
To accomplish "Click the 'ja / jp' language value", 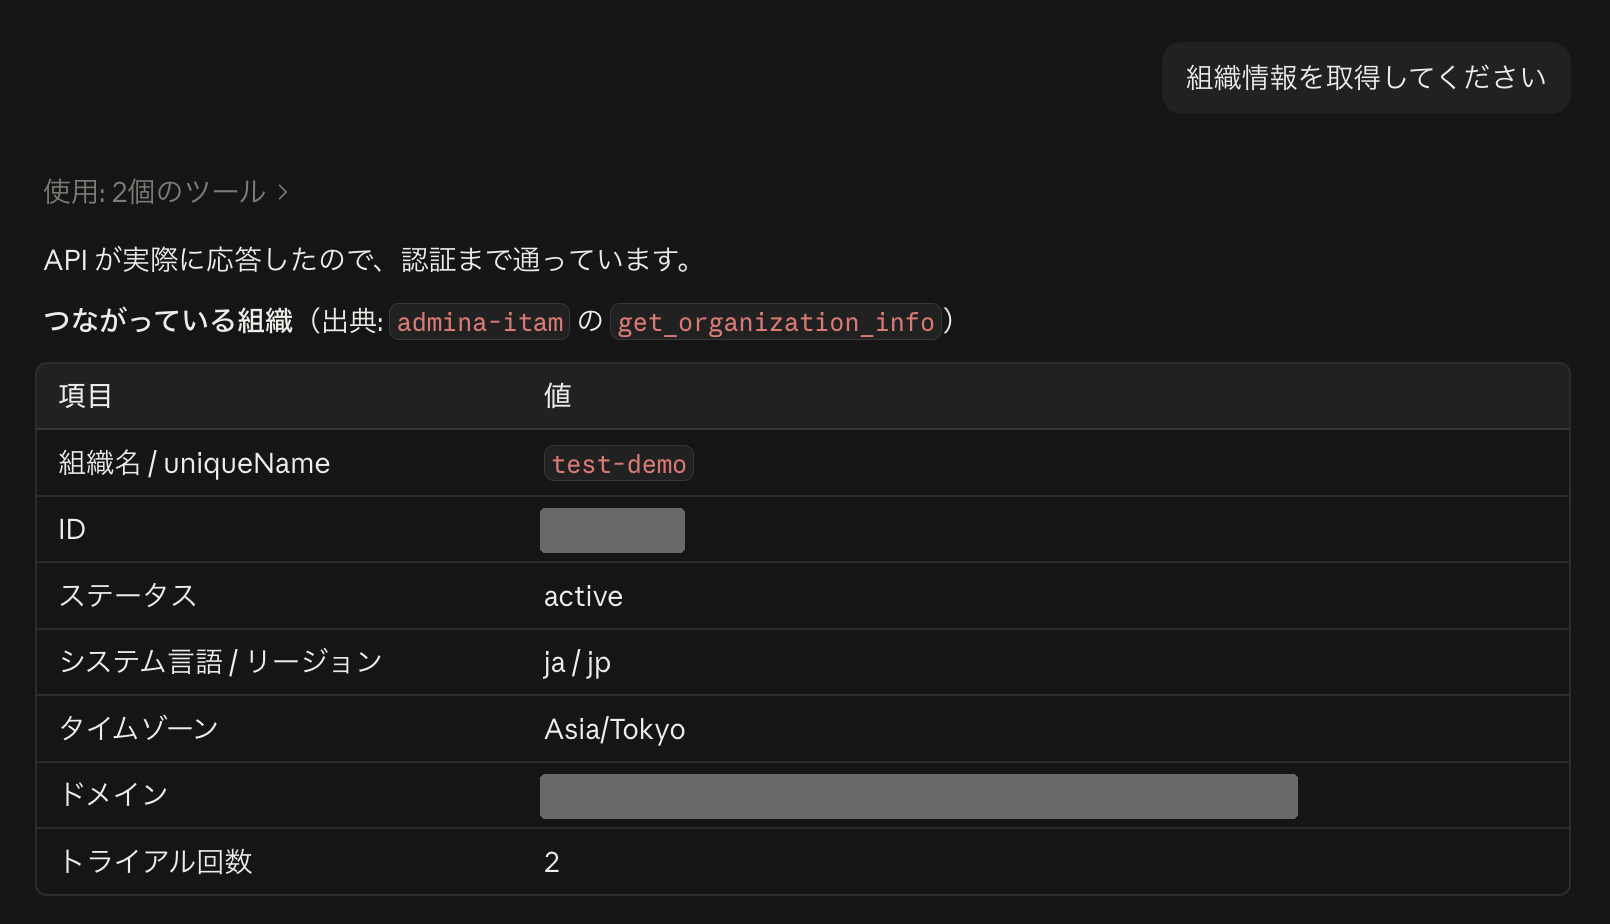I will point(577,663).
